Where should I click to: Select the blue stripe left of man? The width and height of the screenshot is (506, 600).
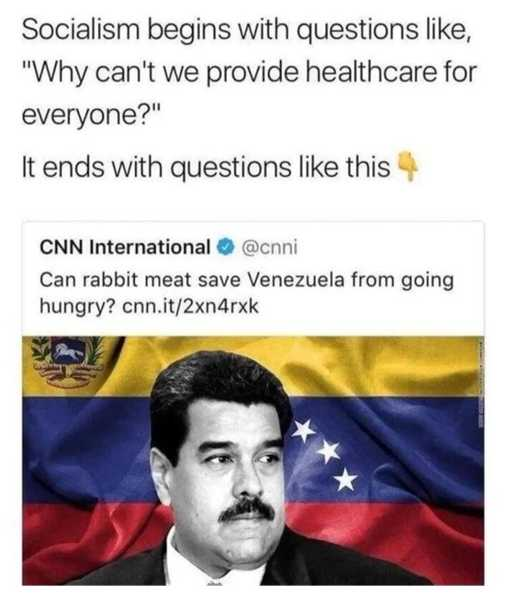(x=87, y=448)
